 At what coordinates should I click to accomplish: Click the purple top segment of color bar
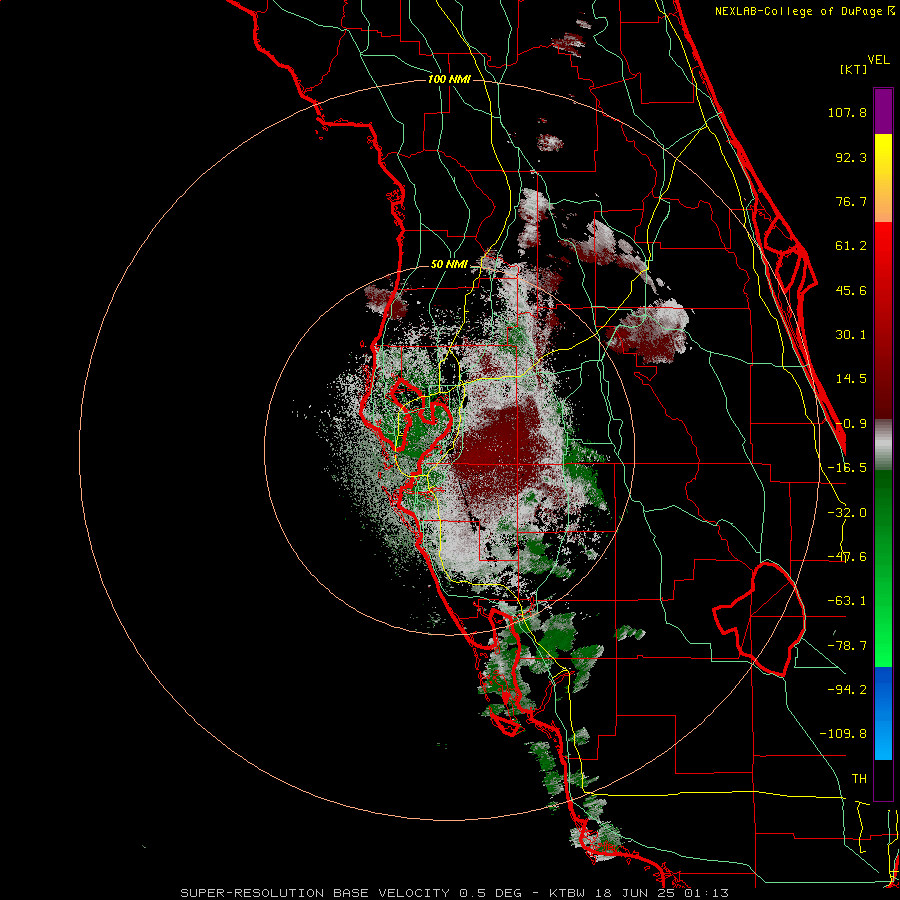pyautogui.click(x=883, y=111)
